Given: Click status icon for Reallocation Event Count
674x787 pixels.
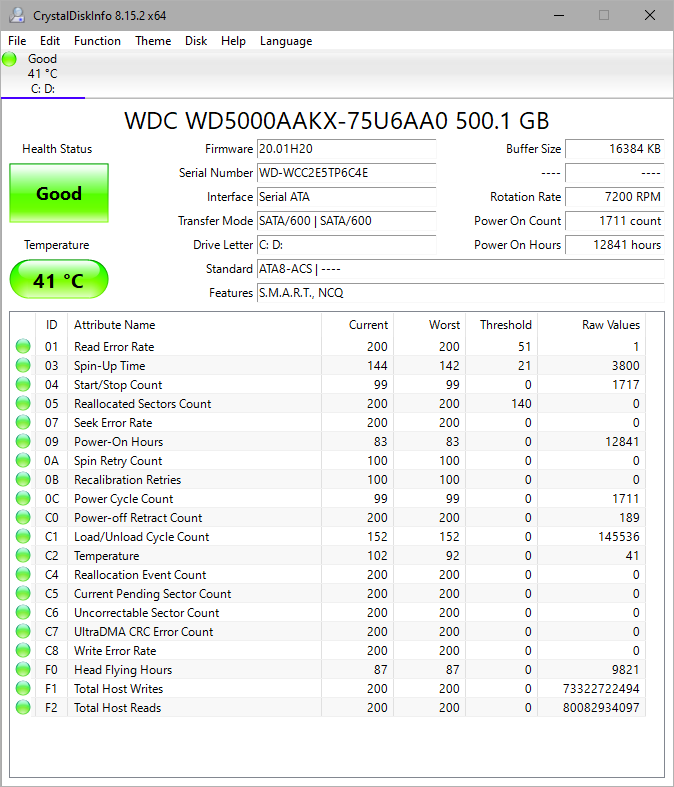Looking at the screenshot, I should point(23,574).
